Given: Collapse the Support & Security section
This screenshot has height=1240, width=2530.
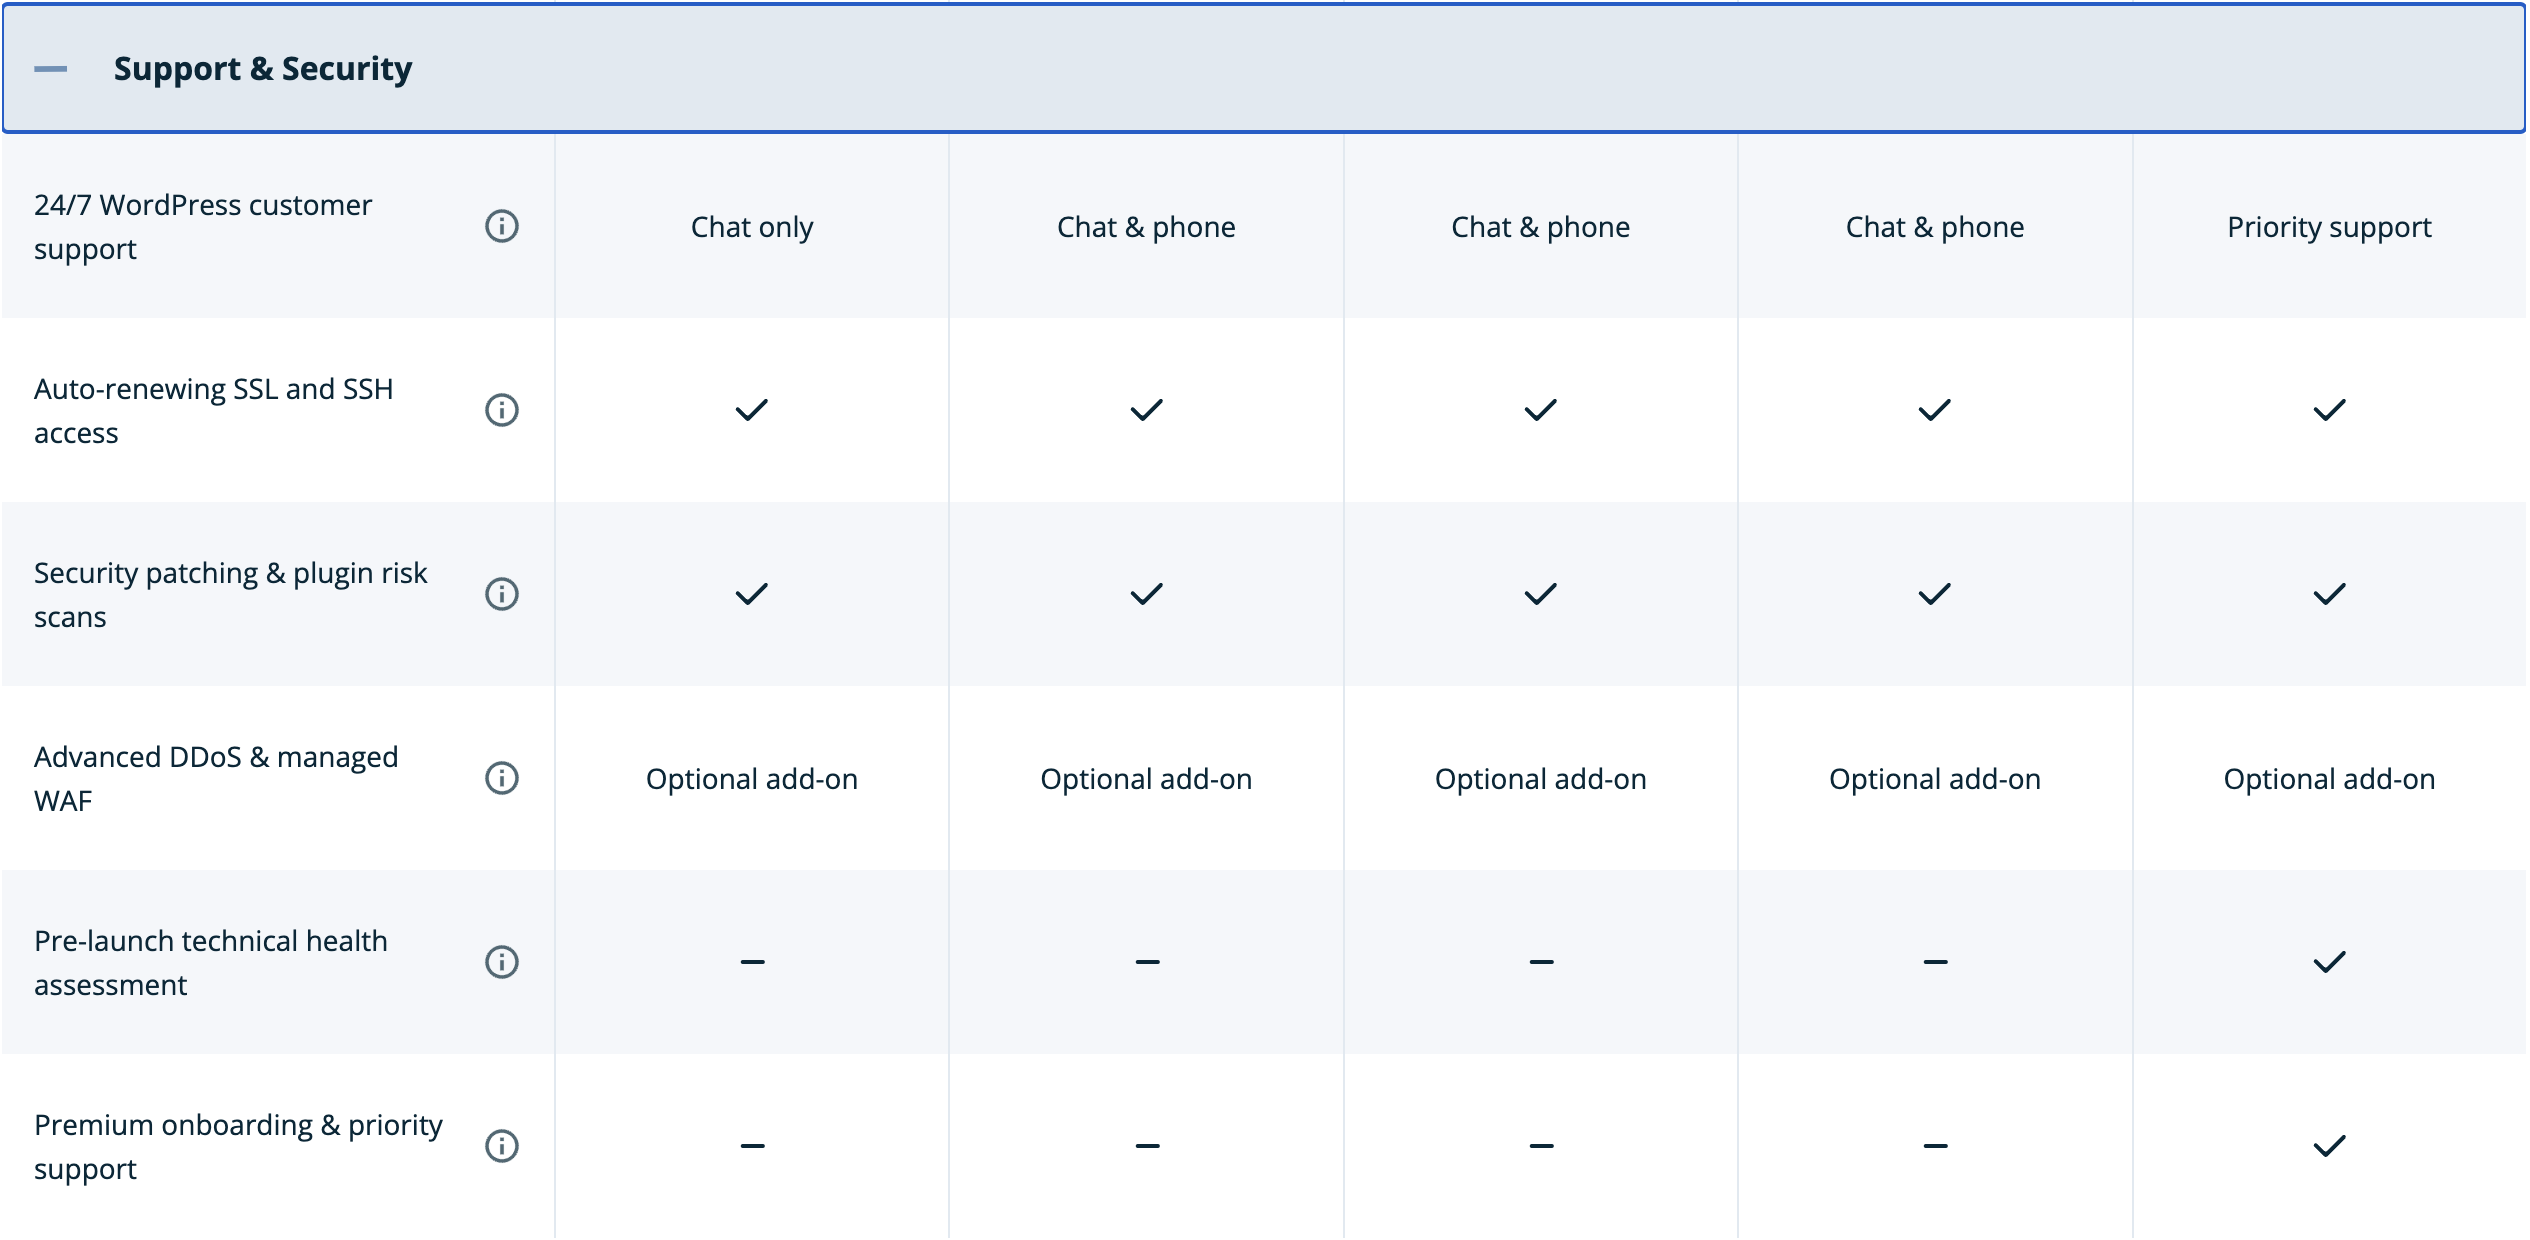Looking at the screenshot, I should (x=50, y=69).
